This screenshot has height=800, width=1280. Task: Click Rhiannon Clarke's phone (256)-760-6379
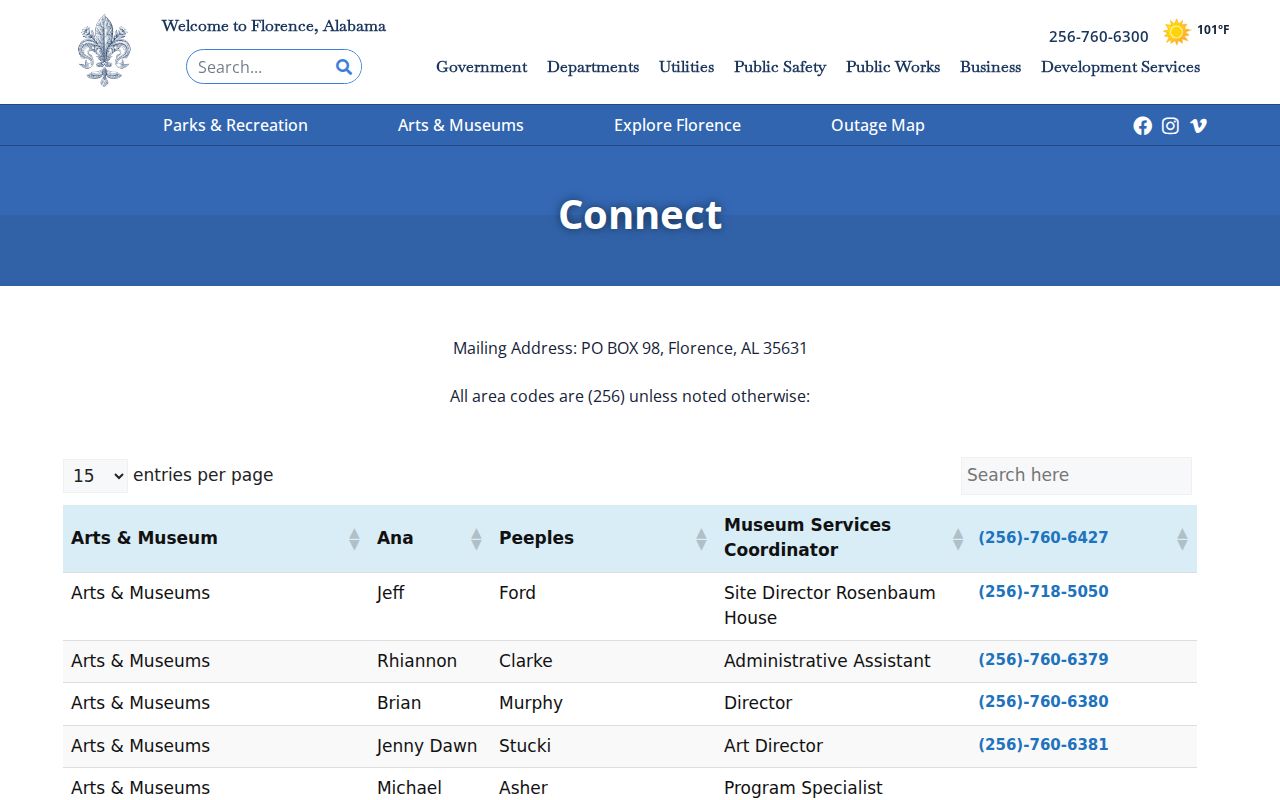coord(1043,660)
